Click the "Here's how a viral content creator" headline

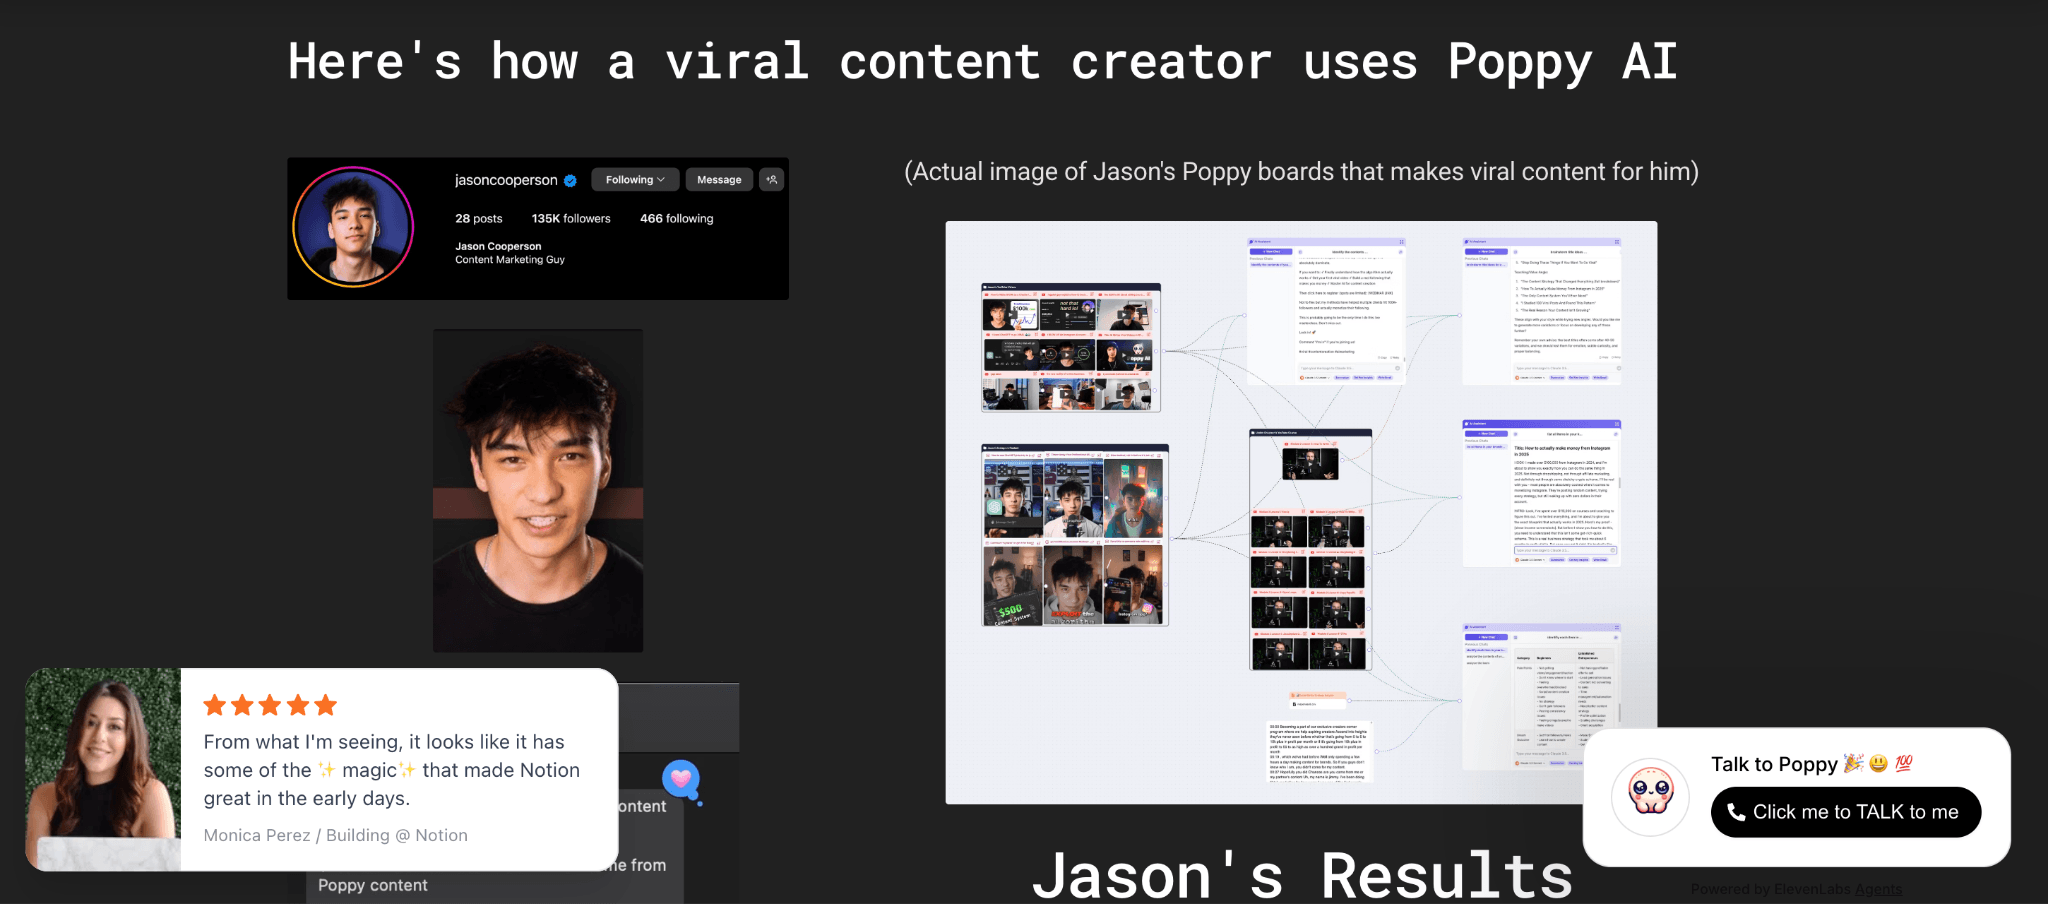tap(983, 62)
